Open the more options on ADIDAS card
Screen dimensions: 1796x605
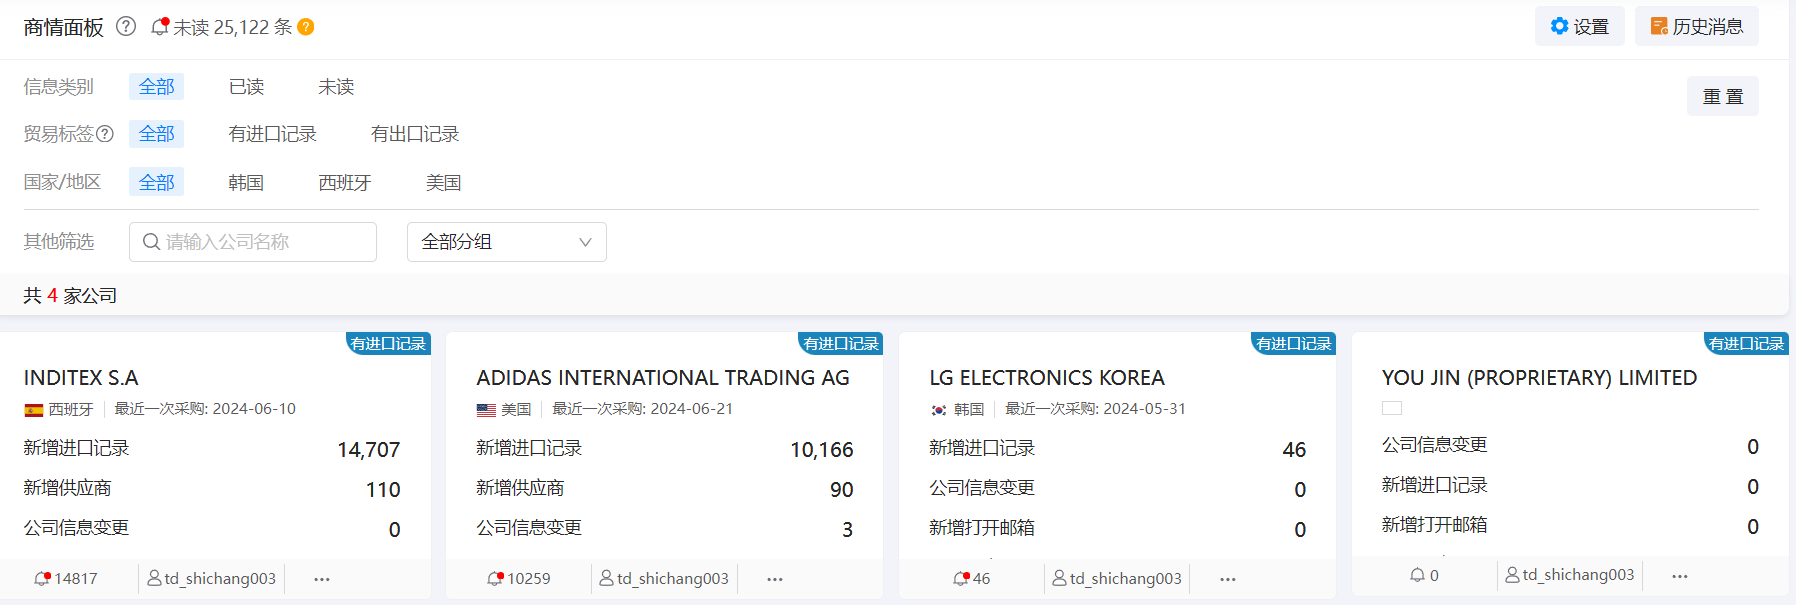(775, 579)
